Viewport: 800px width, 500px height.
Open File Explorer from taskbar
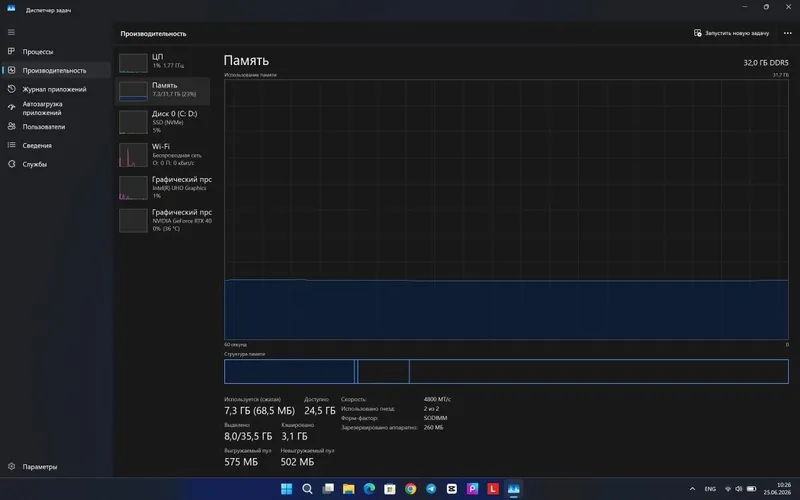point(348,489)
